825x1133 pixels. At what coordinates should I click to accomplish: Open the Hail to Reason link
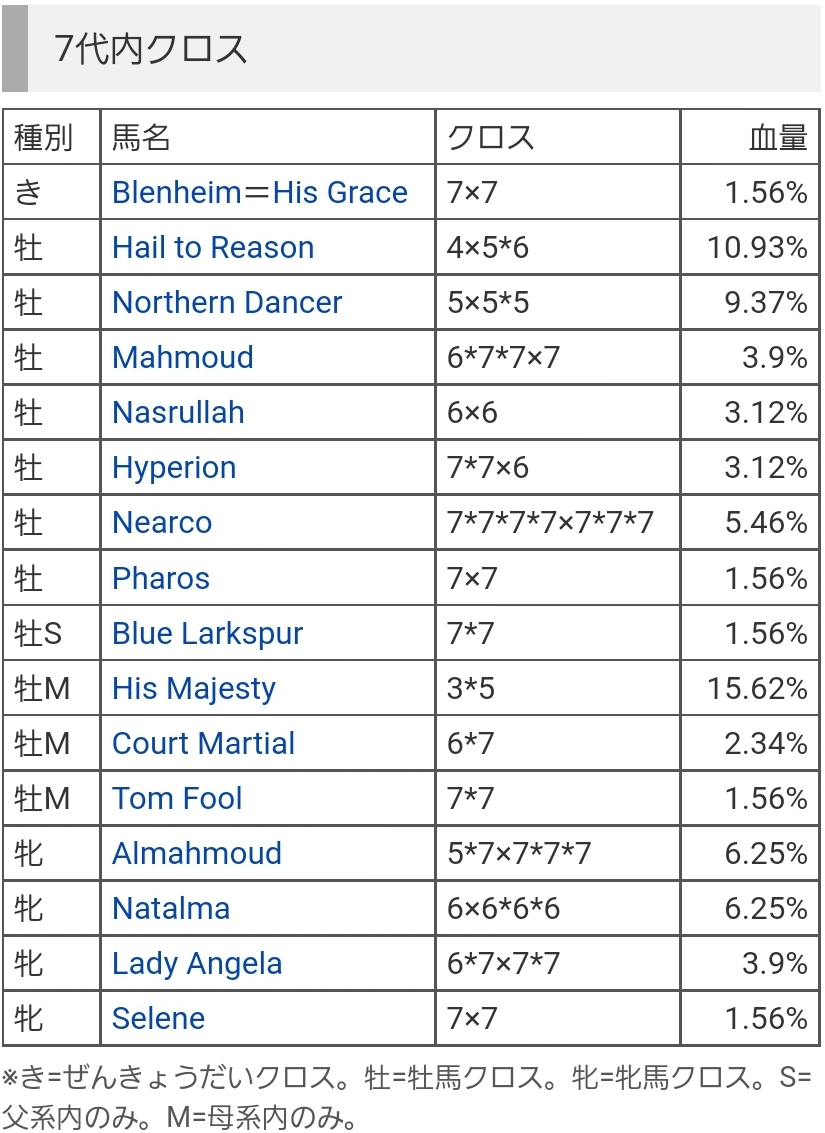pyautogui.click(x=213, y=248)
